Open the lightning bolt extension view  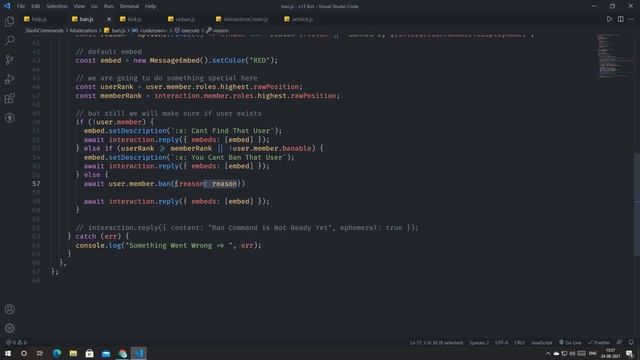[x=9, y=118]
